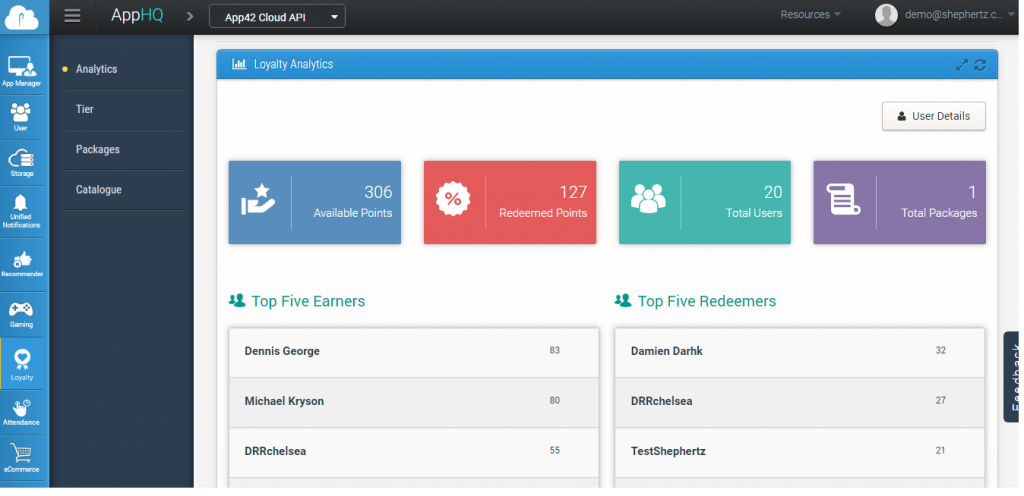The height and width of the screenshot is (496, 1024).
Task: Expand Loyalty Analytics panel to fullscreen
Action: [x=961, y=65]
